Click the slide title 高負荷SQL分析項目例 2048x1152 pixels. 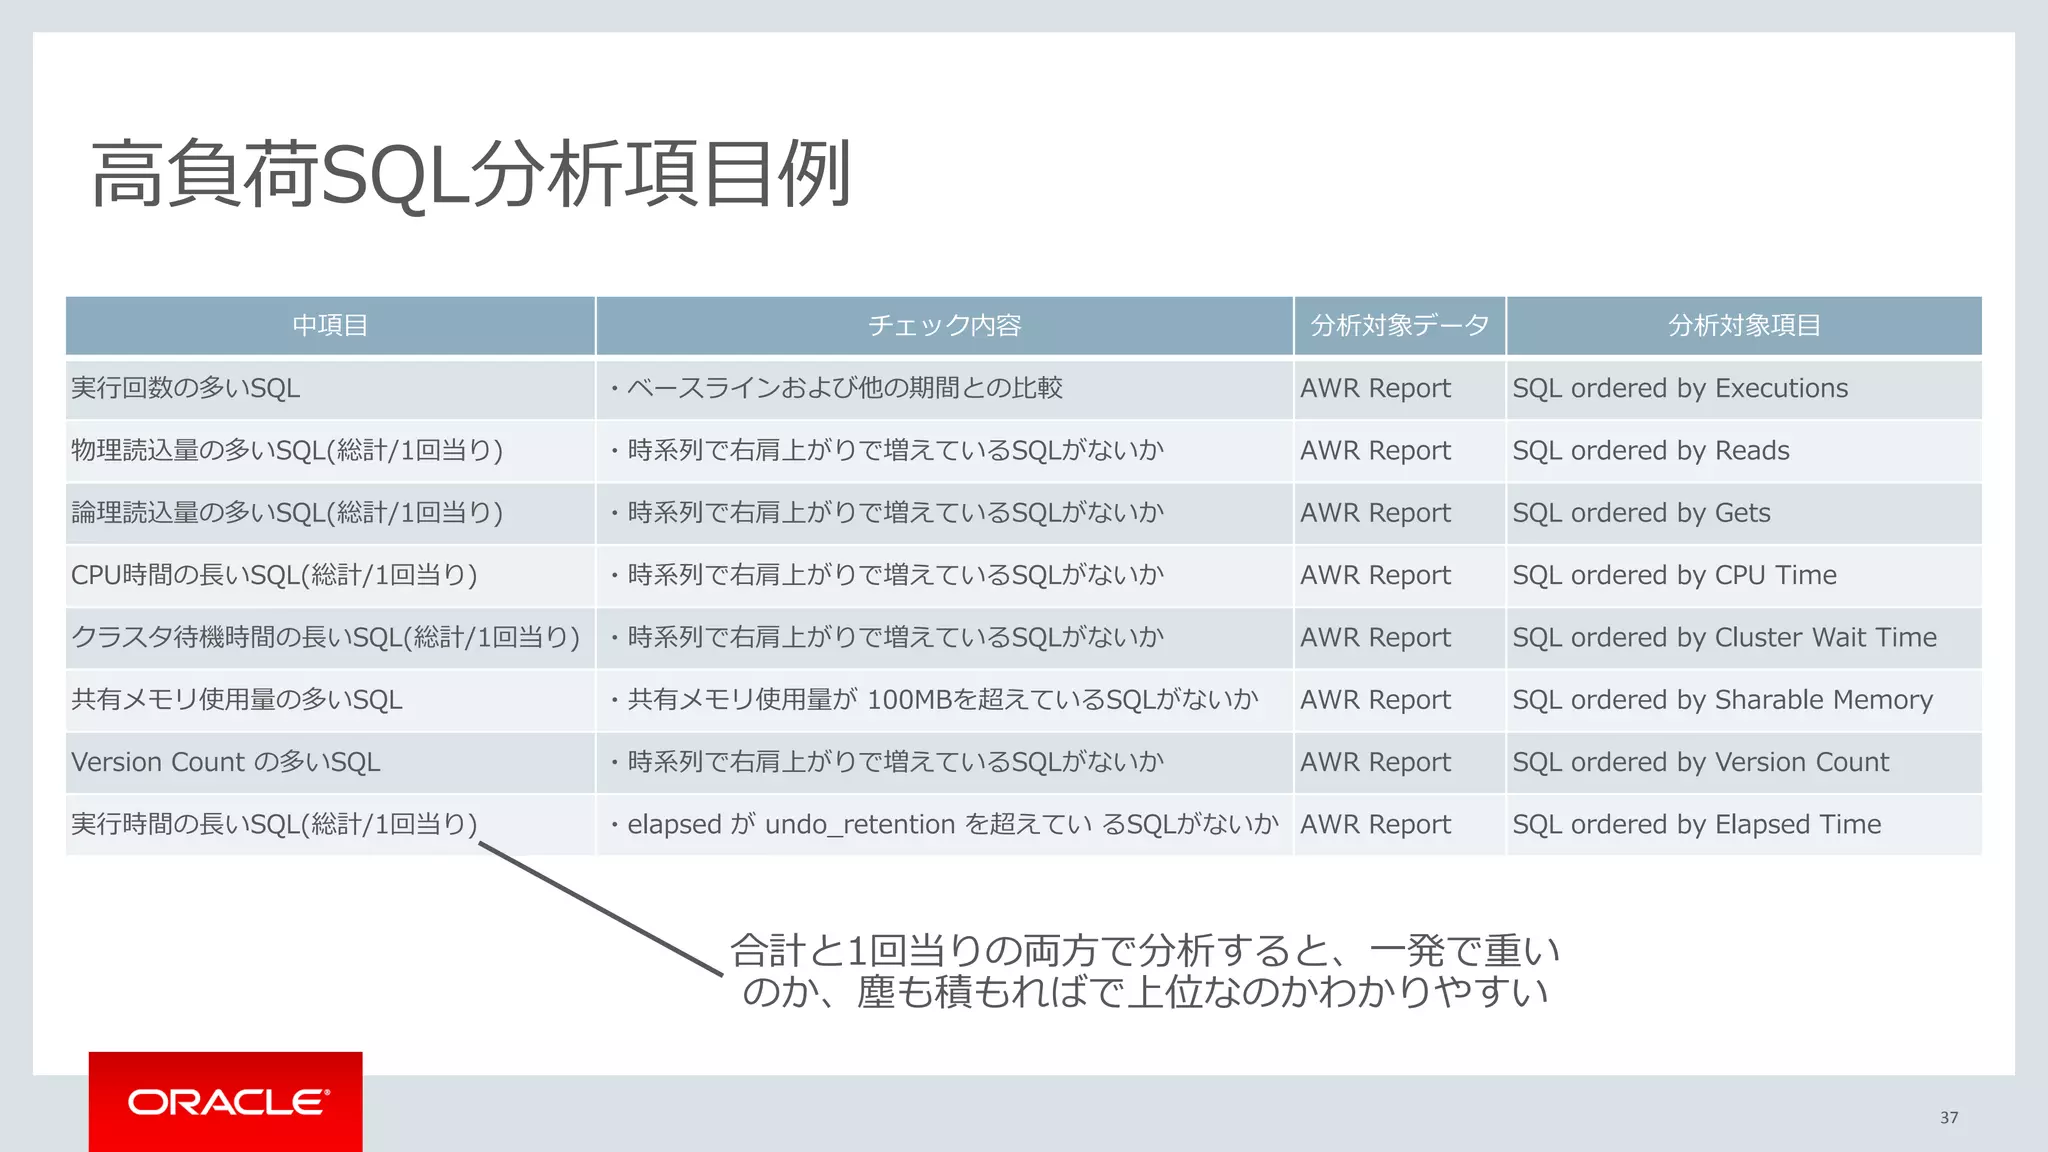[x=471, y=175]
